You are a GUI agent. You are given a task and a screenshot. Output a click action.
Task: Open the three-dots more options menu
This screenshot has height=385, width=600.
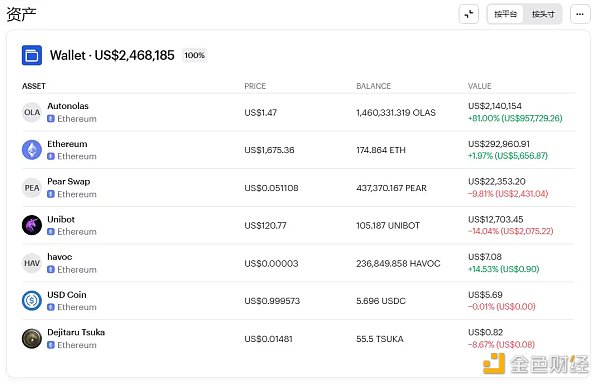click(580, 14)
